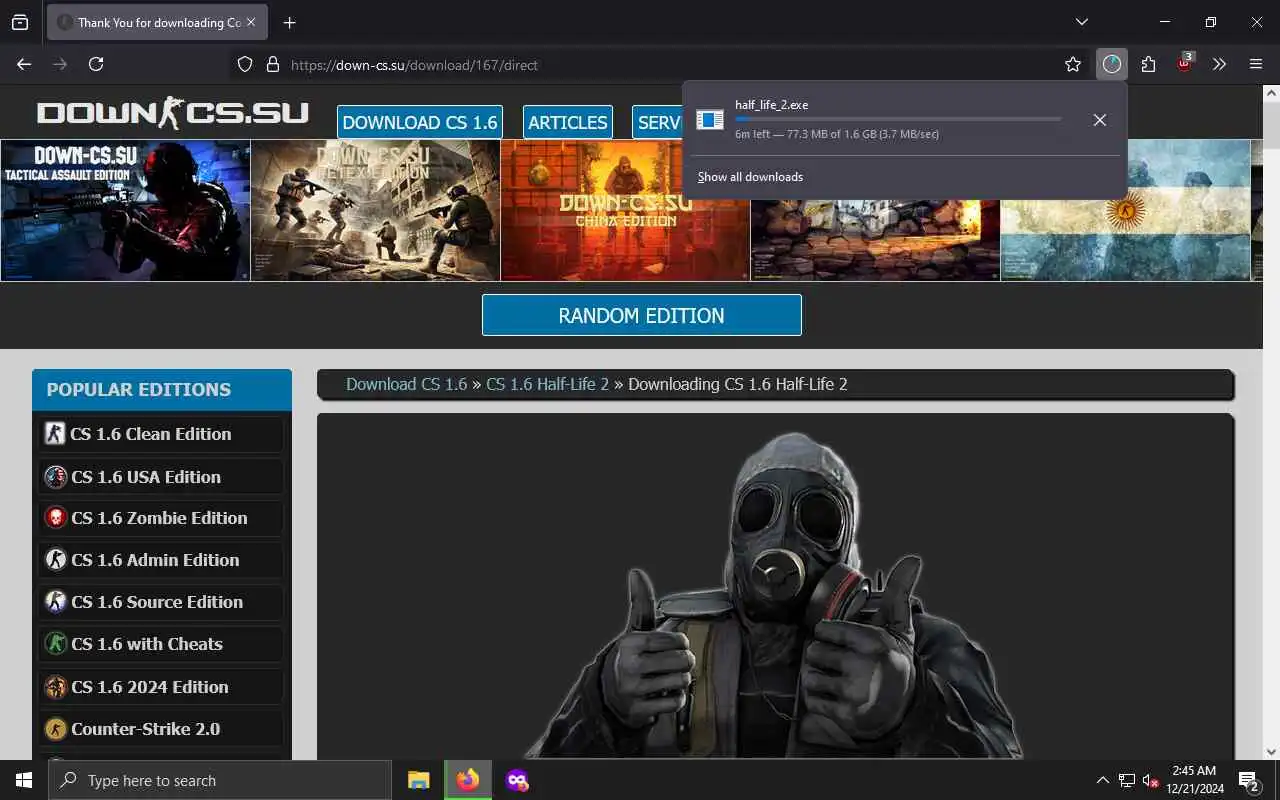Open the Firefox hamburger application menu
The width and height of the screenshot is (1280, 800).
1256,65
